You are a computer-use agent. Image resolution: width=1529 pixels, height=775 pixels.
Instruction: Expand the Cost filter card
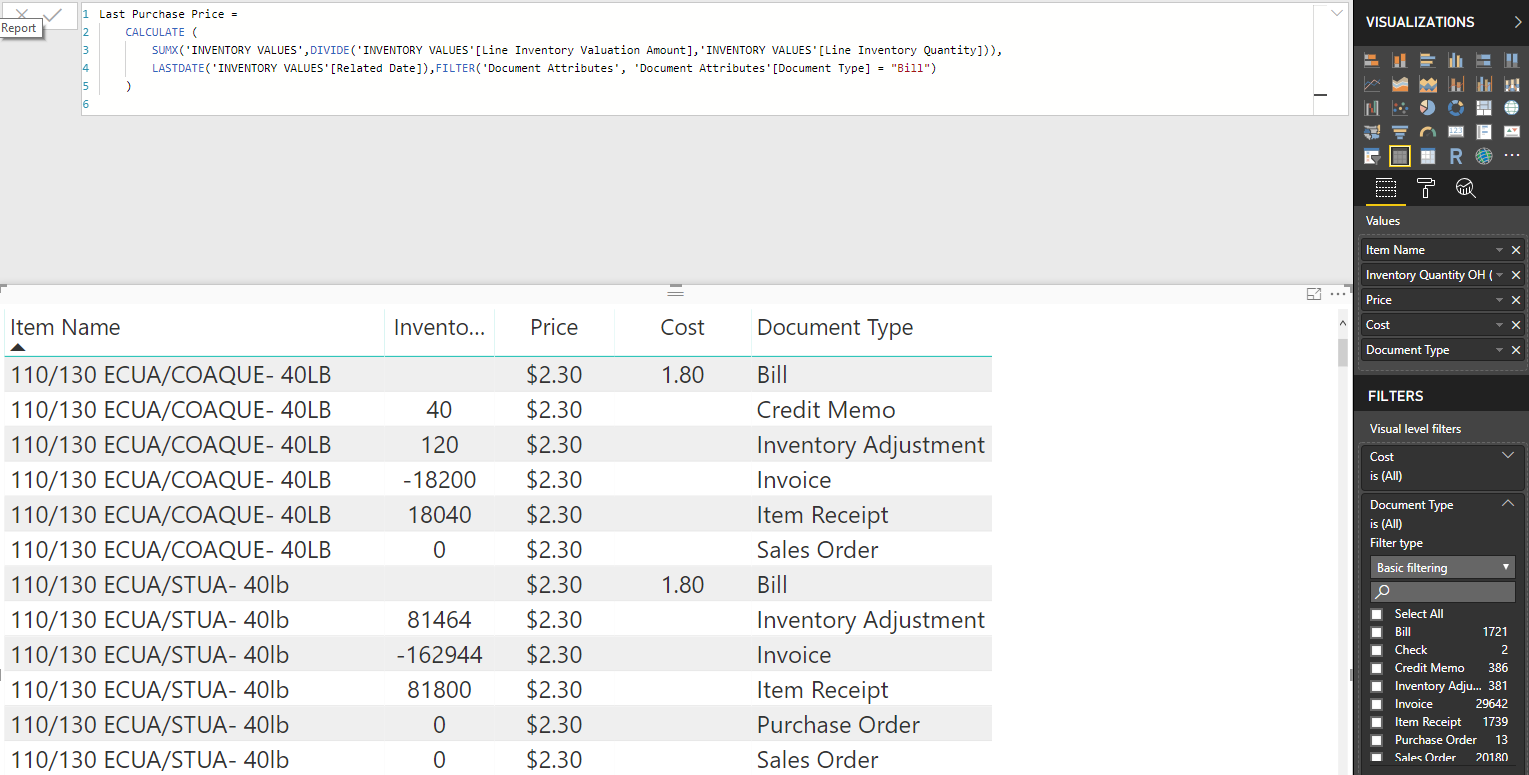tap(1508, 456)
